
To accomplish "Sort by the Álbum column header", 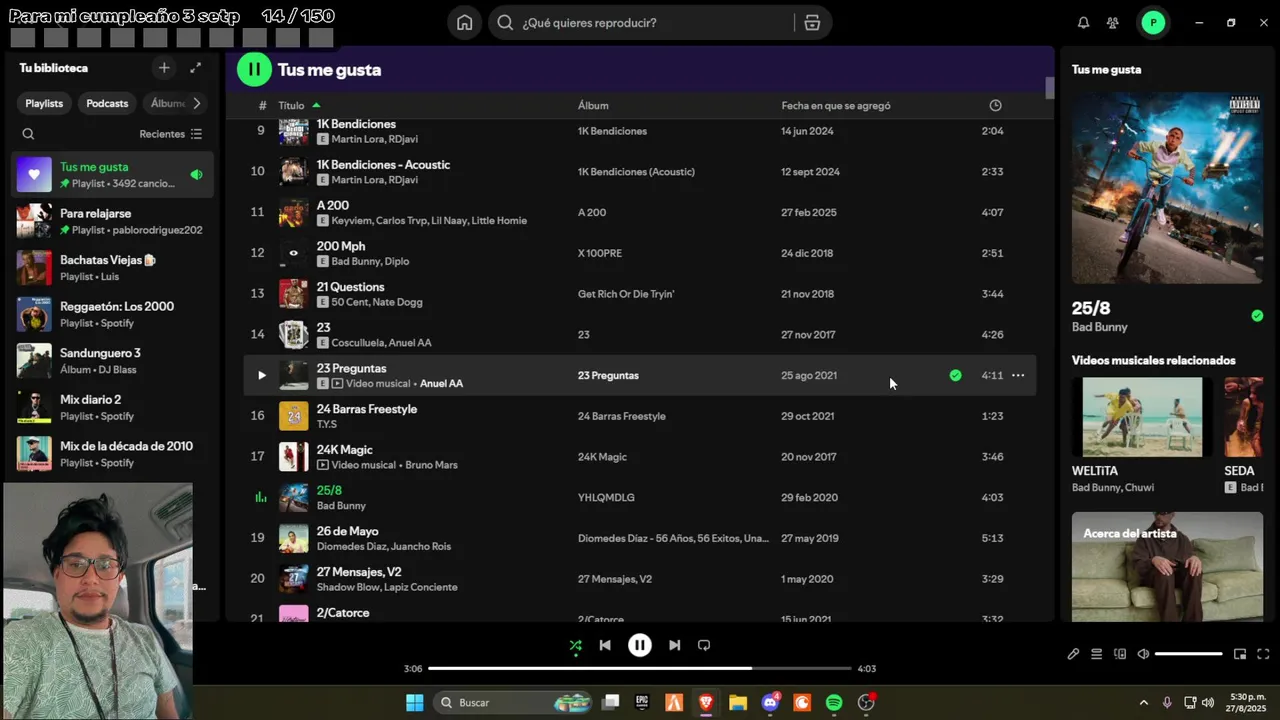I will pos(593,105).
